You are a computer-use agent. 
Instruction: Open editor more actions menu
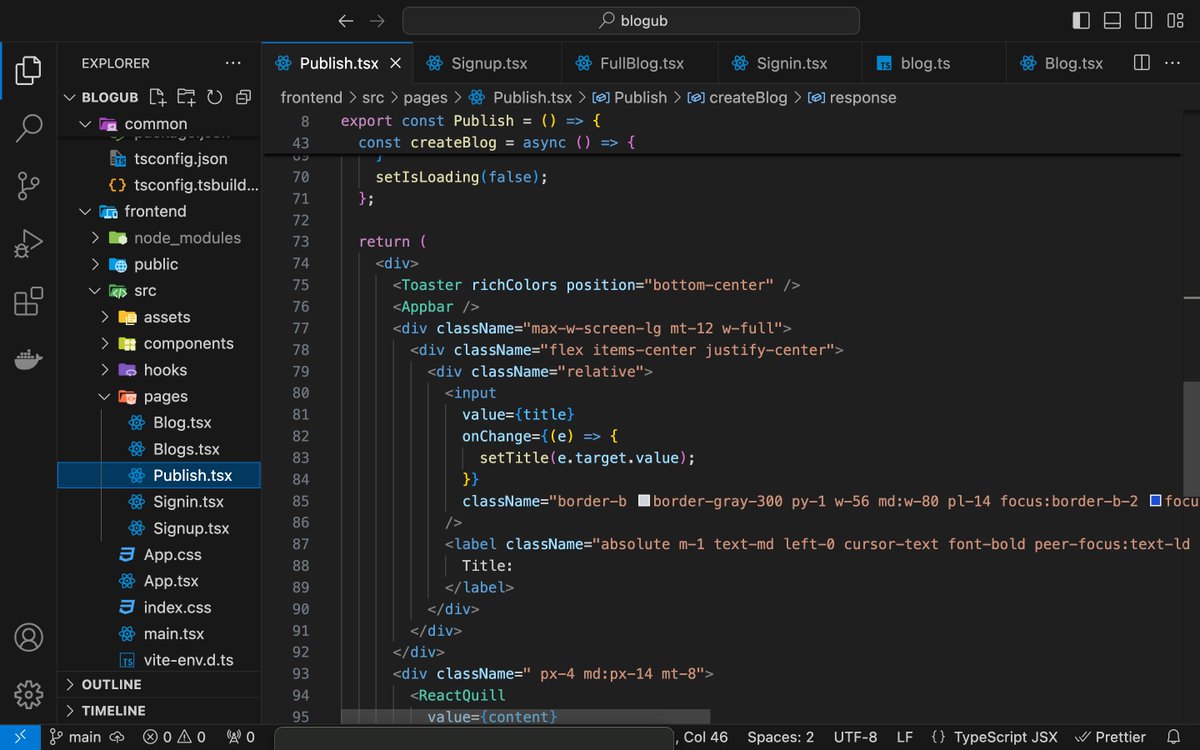coord(1175,63)
